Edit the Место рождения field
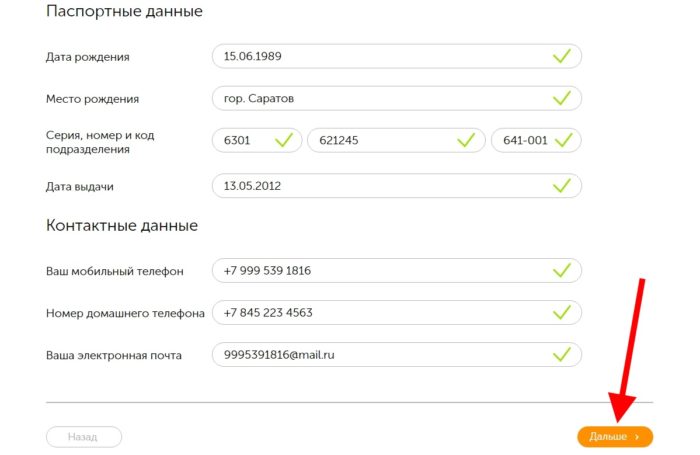Image resolution: width=700 pixels, height=455 pixels. (x=380, y=99)
